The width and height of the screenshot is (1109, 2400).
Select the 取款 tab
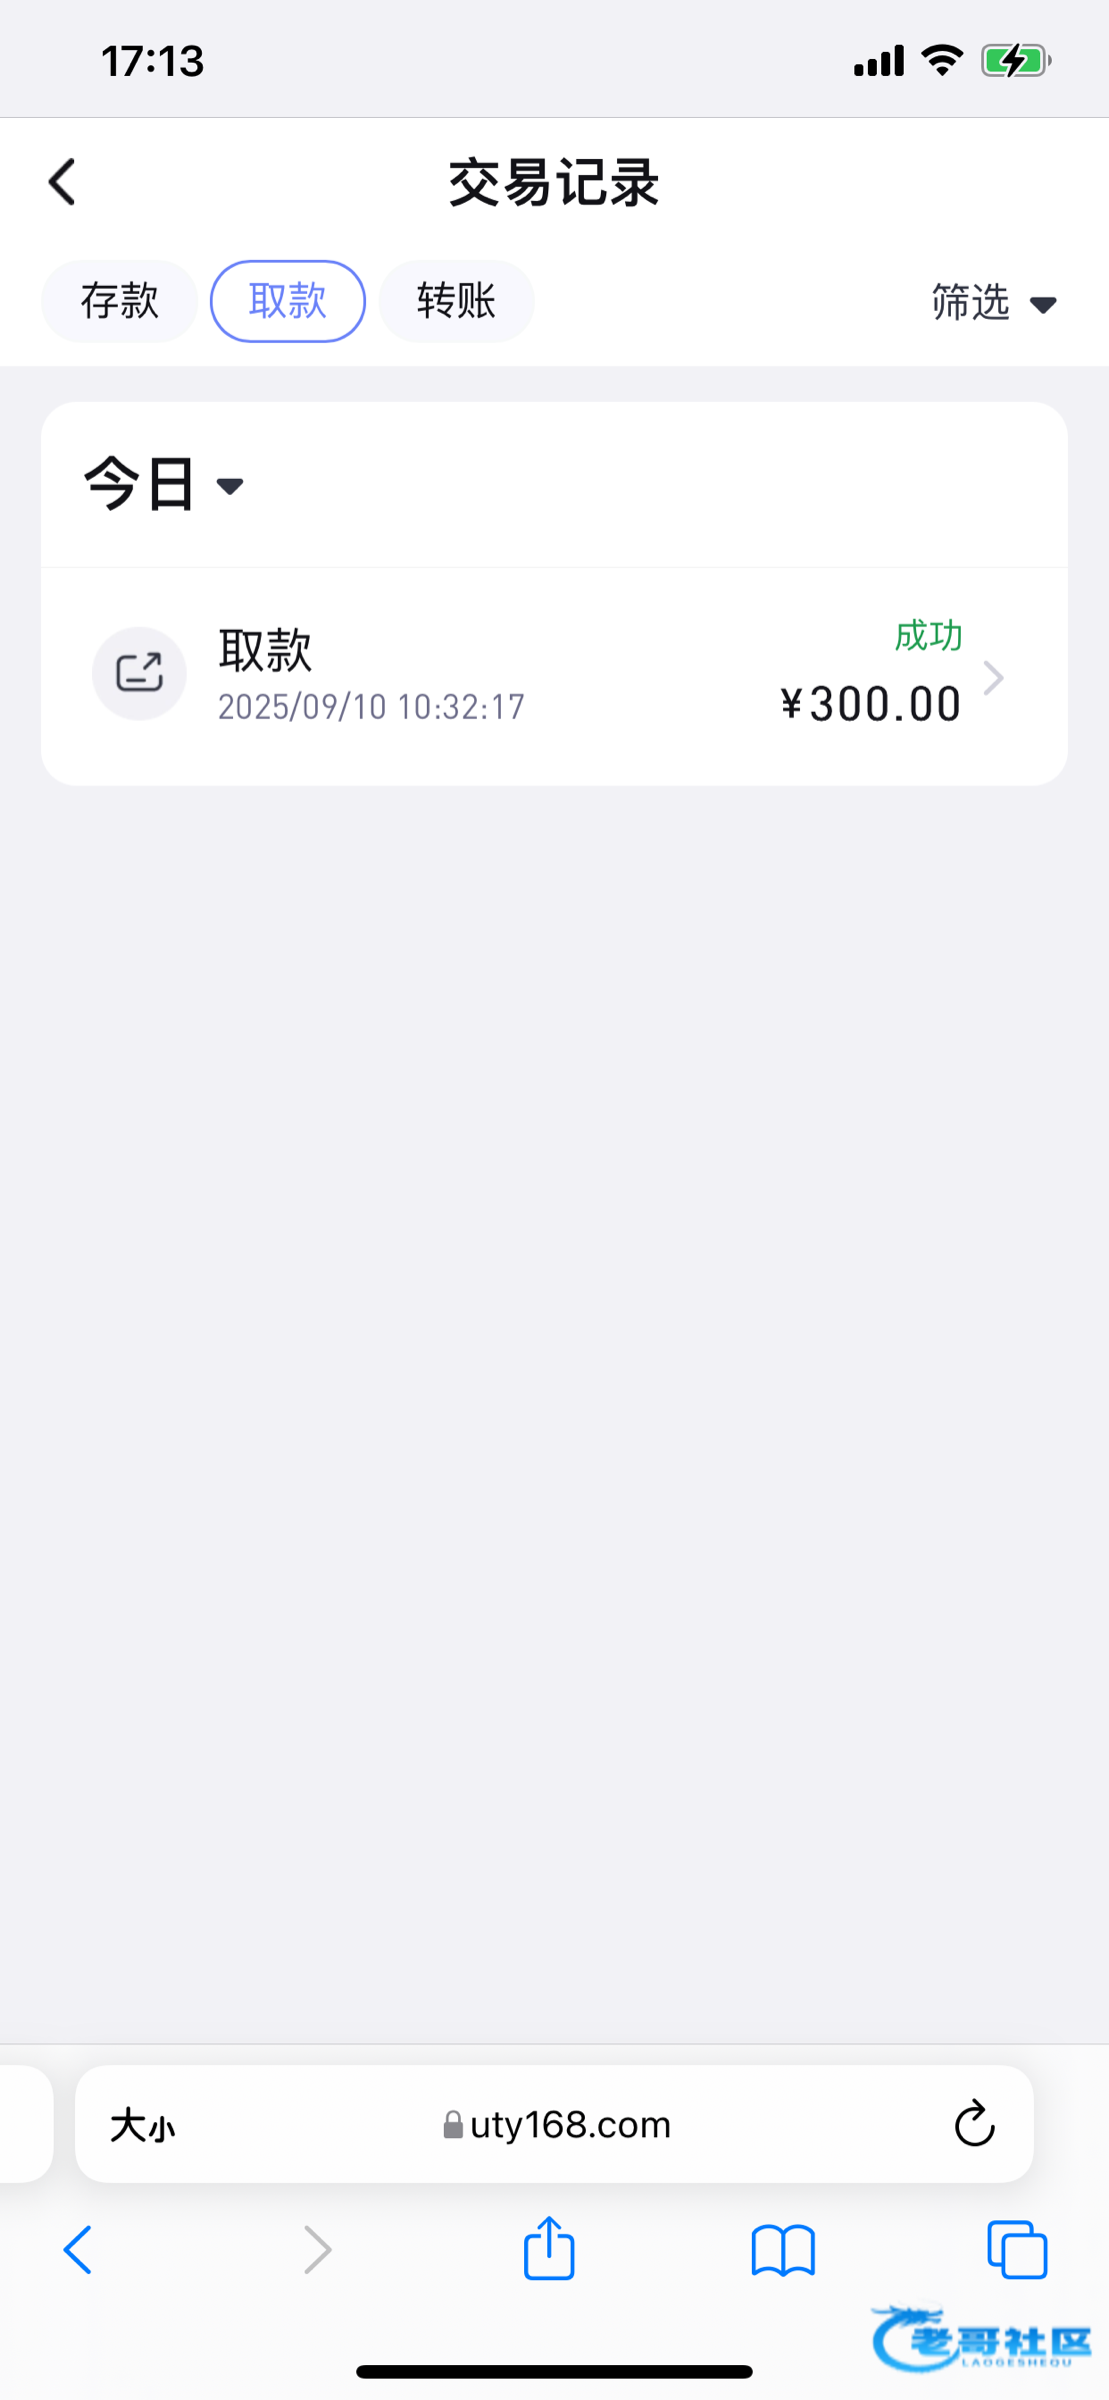tap(288, 301)
